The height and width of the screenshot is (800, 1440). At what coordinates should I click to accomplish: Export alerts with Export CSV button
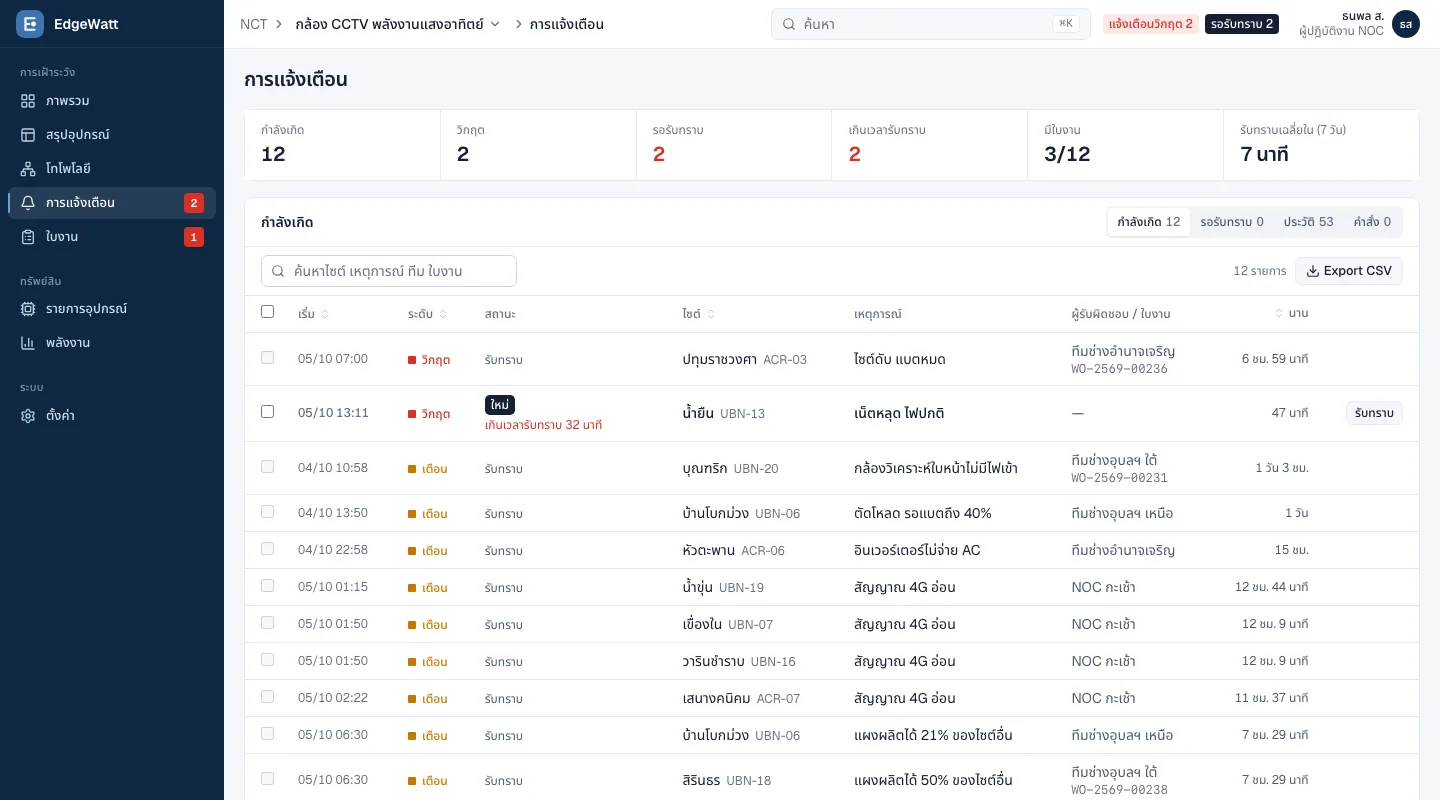(x=1349, y=271)
